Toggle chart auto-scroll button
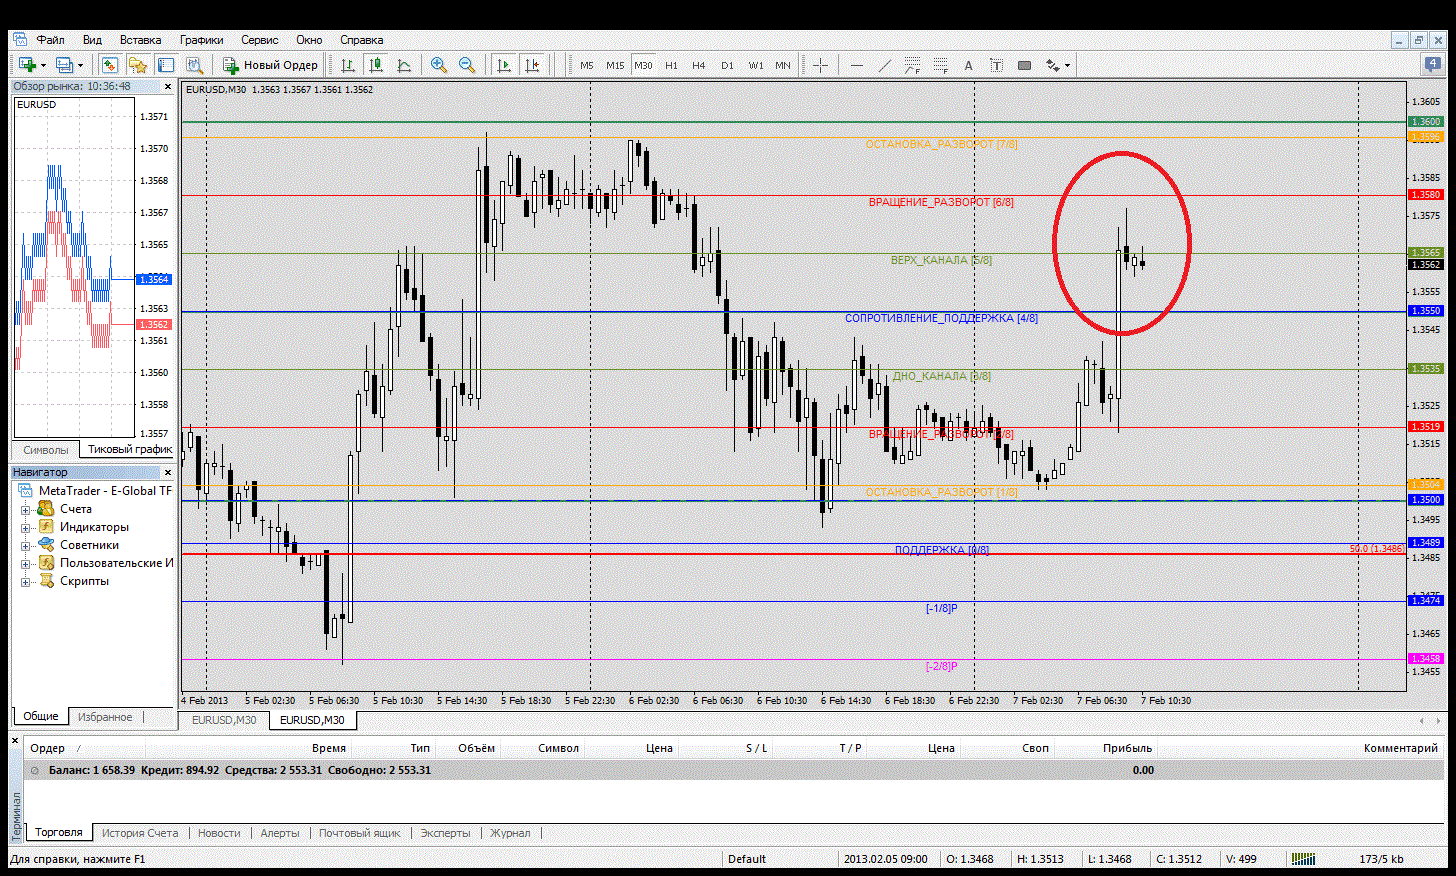Screen dimensions: 1456x876 504,65
